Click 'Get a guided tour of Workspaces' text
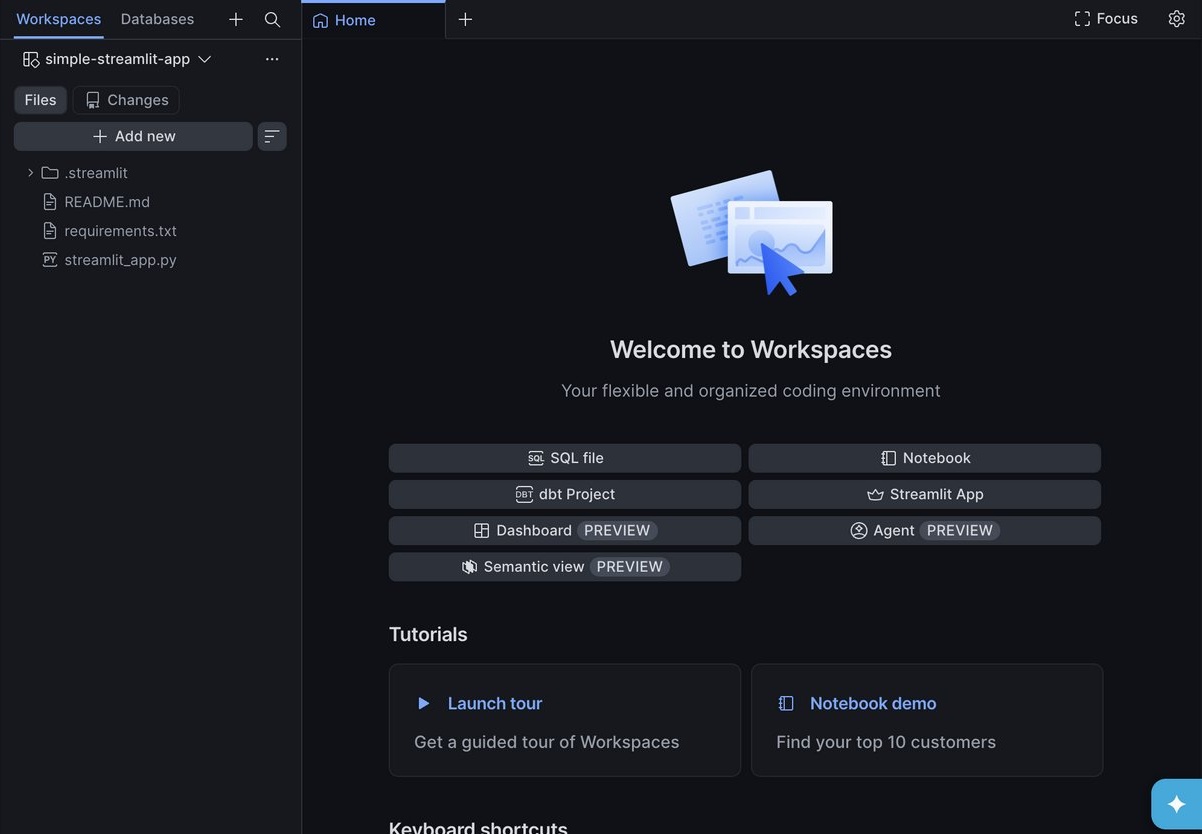The image size is (1202, 834). pyautogui.click(x=547, y=742)
